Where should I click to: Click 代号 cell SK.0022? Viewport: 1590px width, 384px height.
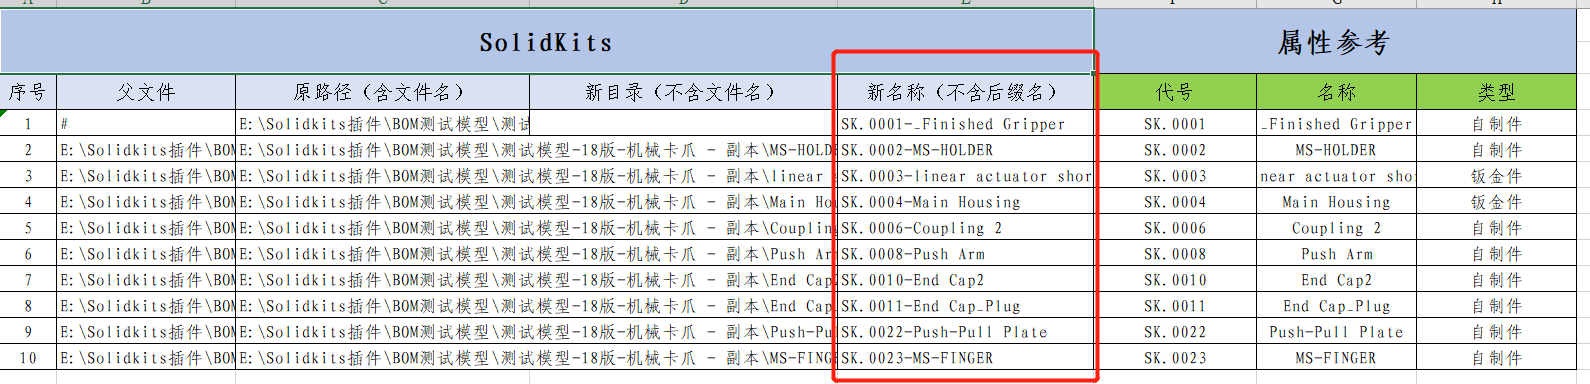[1175, 332]
